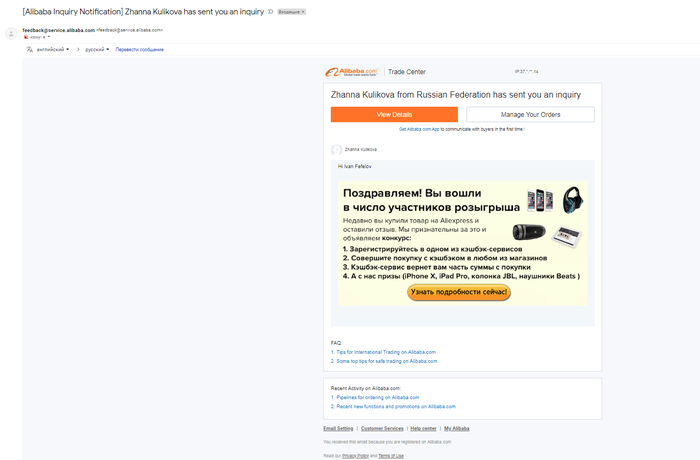700x460 pixels.
Task: Expand recipient details arrow under sender
Action: pyautogui.click(x=49, y=37)
